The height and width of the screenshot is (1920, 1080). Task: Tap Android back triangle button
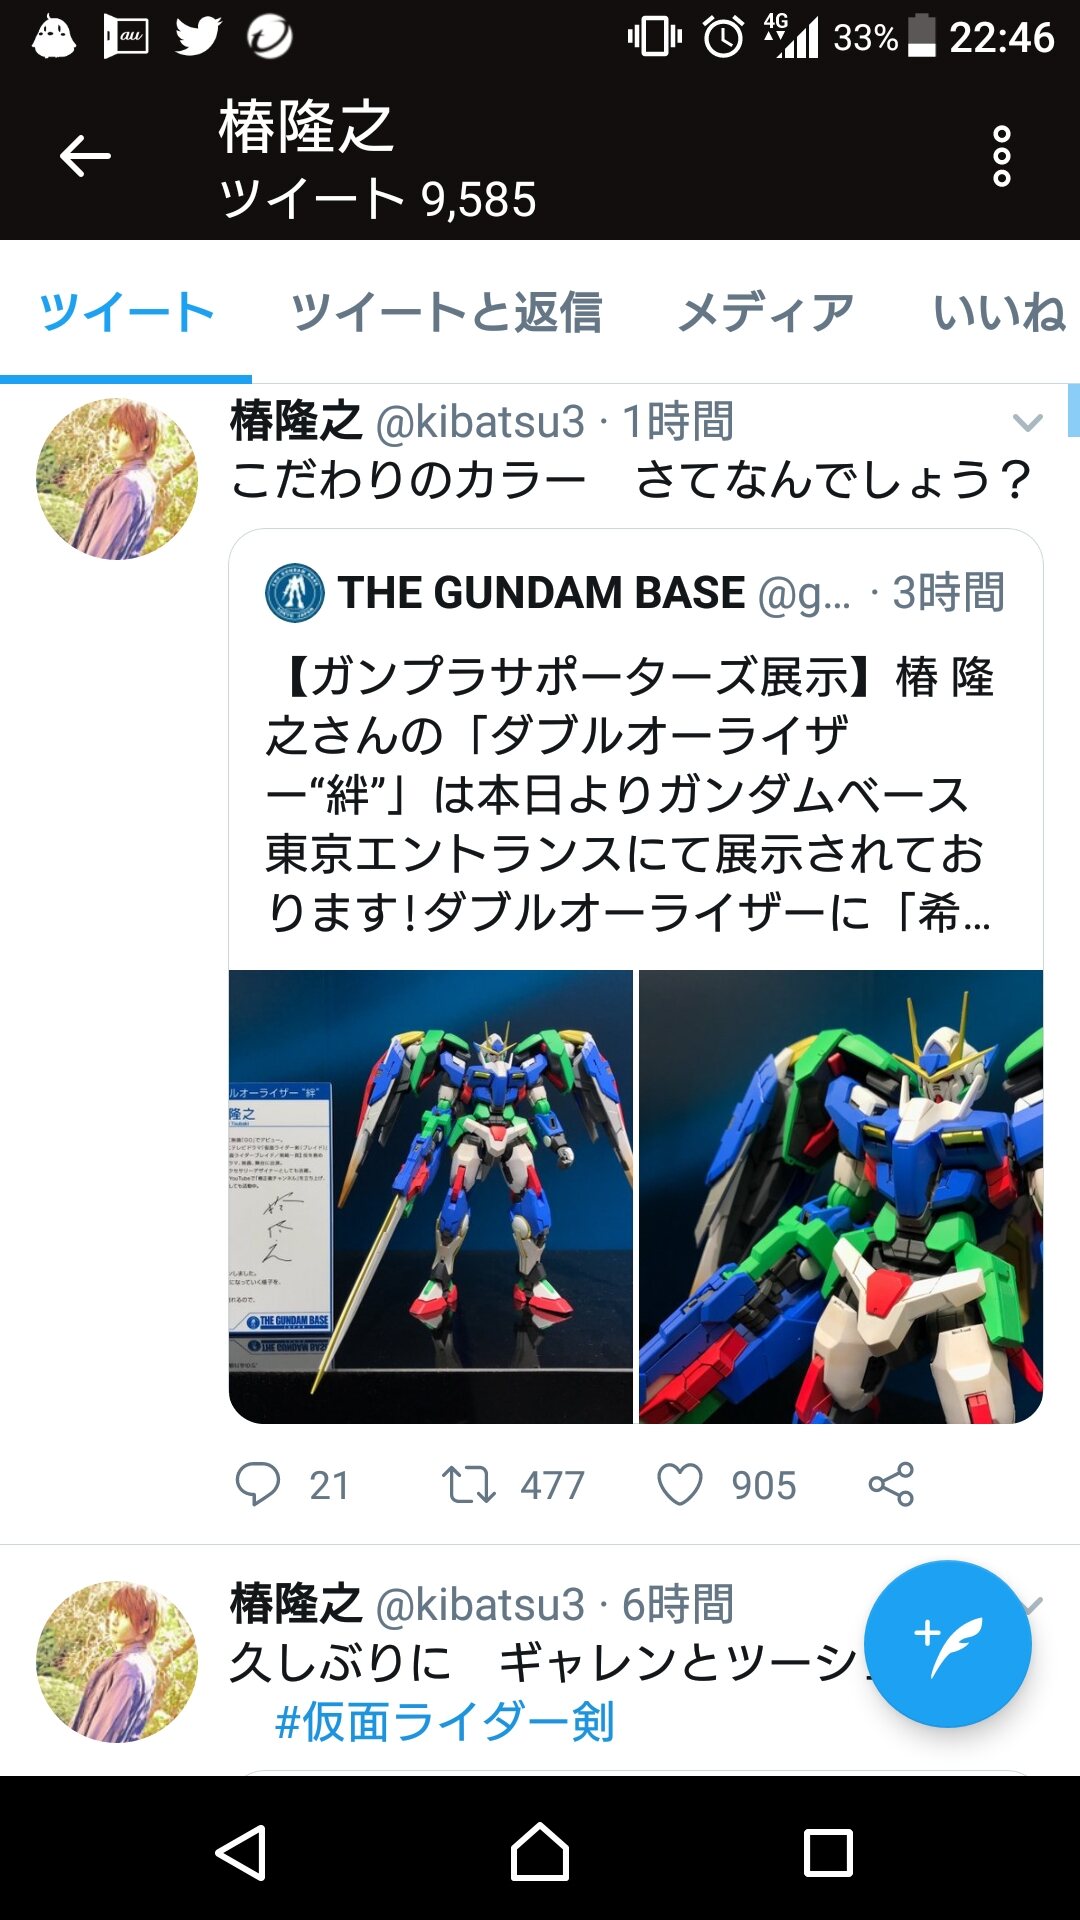pyautogui.click(x=242, y=1853)
